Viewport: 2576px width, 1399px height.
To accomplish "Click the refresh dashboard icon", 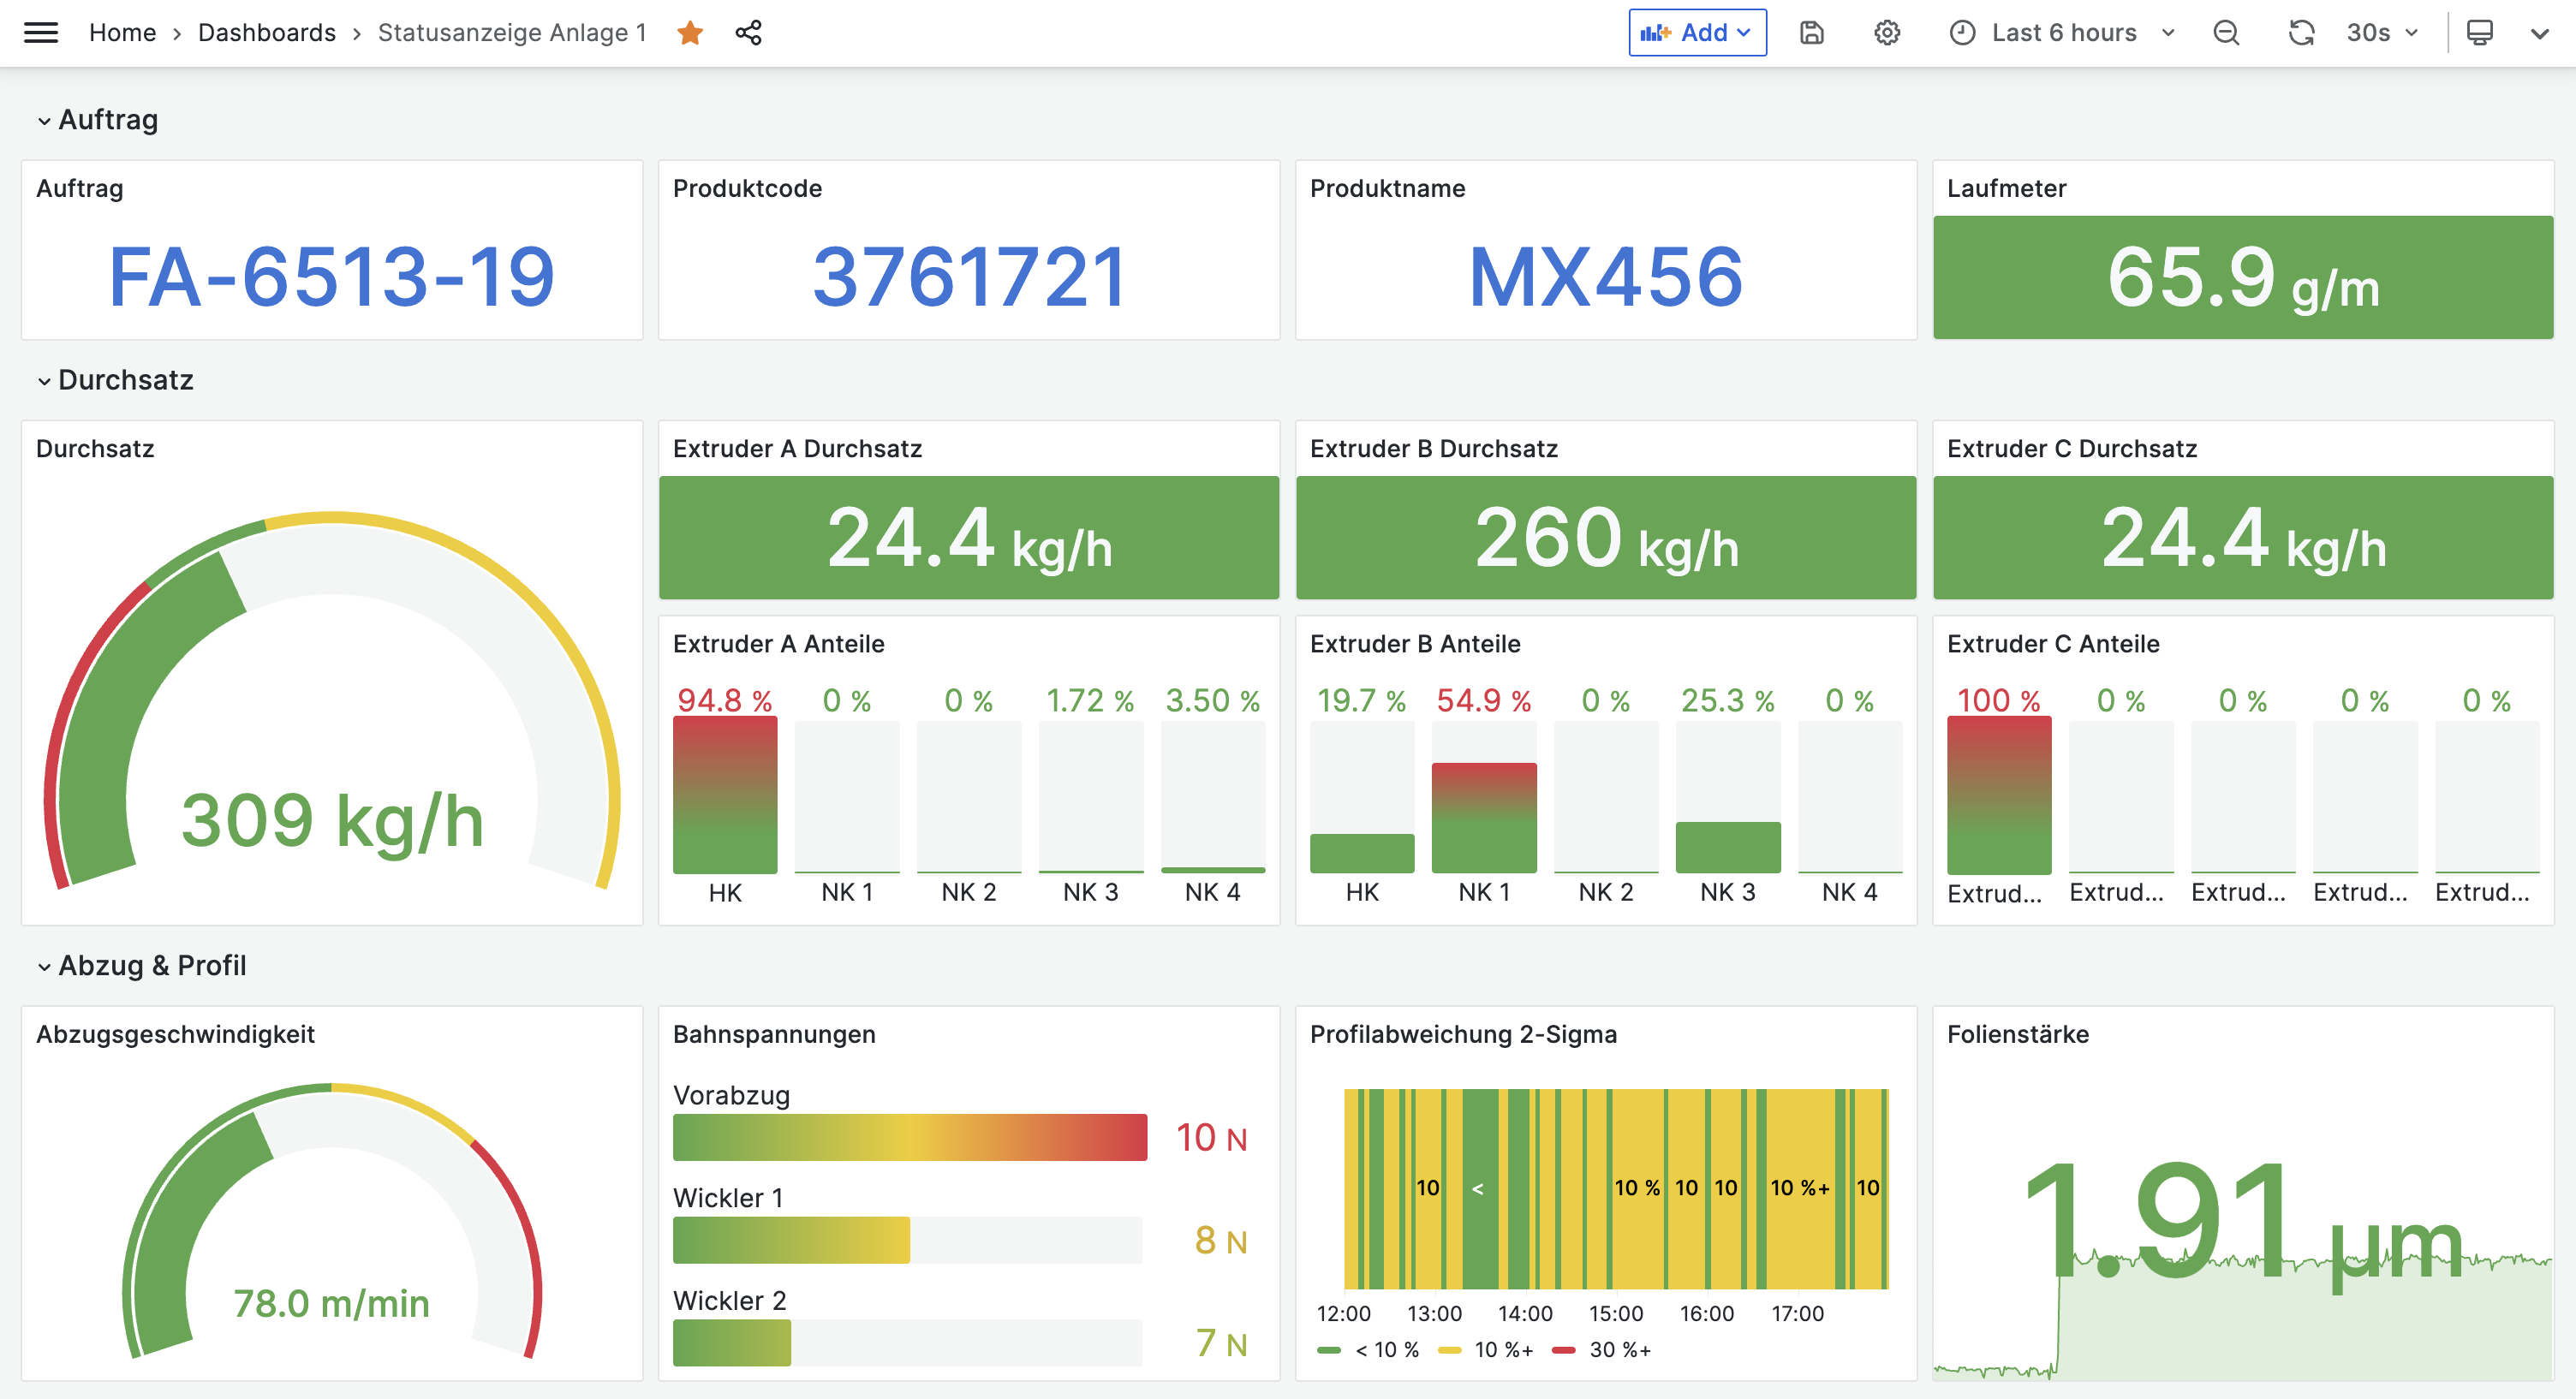I will [x=2301, y=33].
